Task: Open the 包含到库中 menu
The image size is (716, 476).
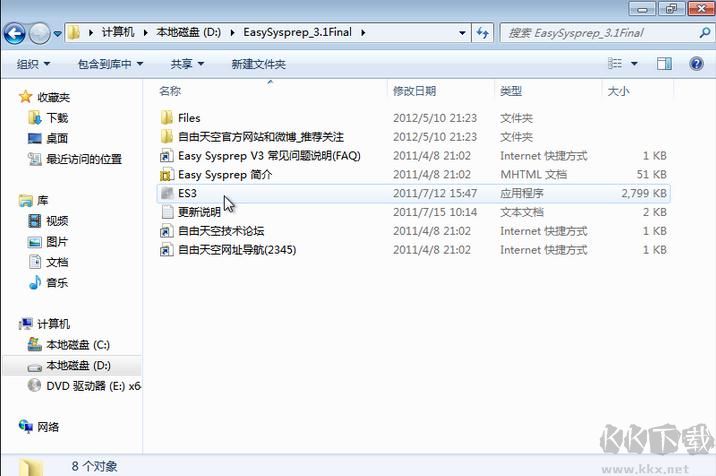Action: click(110, 64)
